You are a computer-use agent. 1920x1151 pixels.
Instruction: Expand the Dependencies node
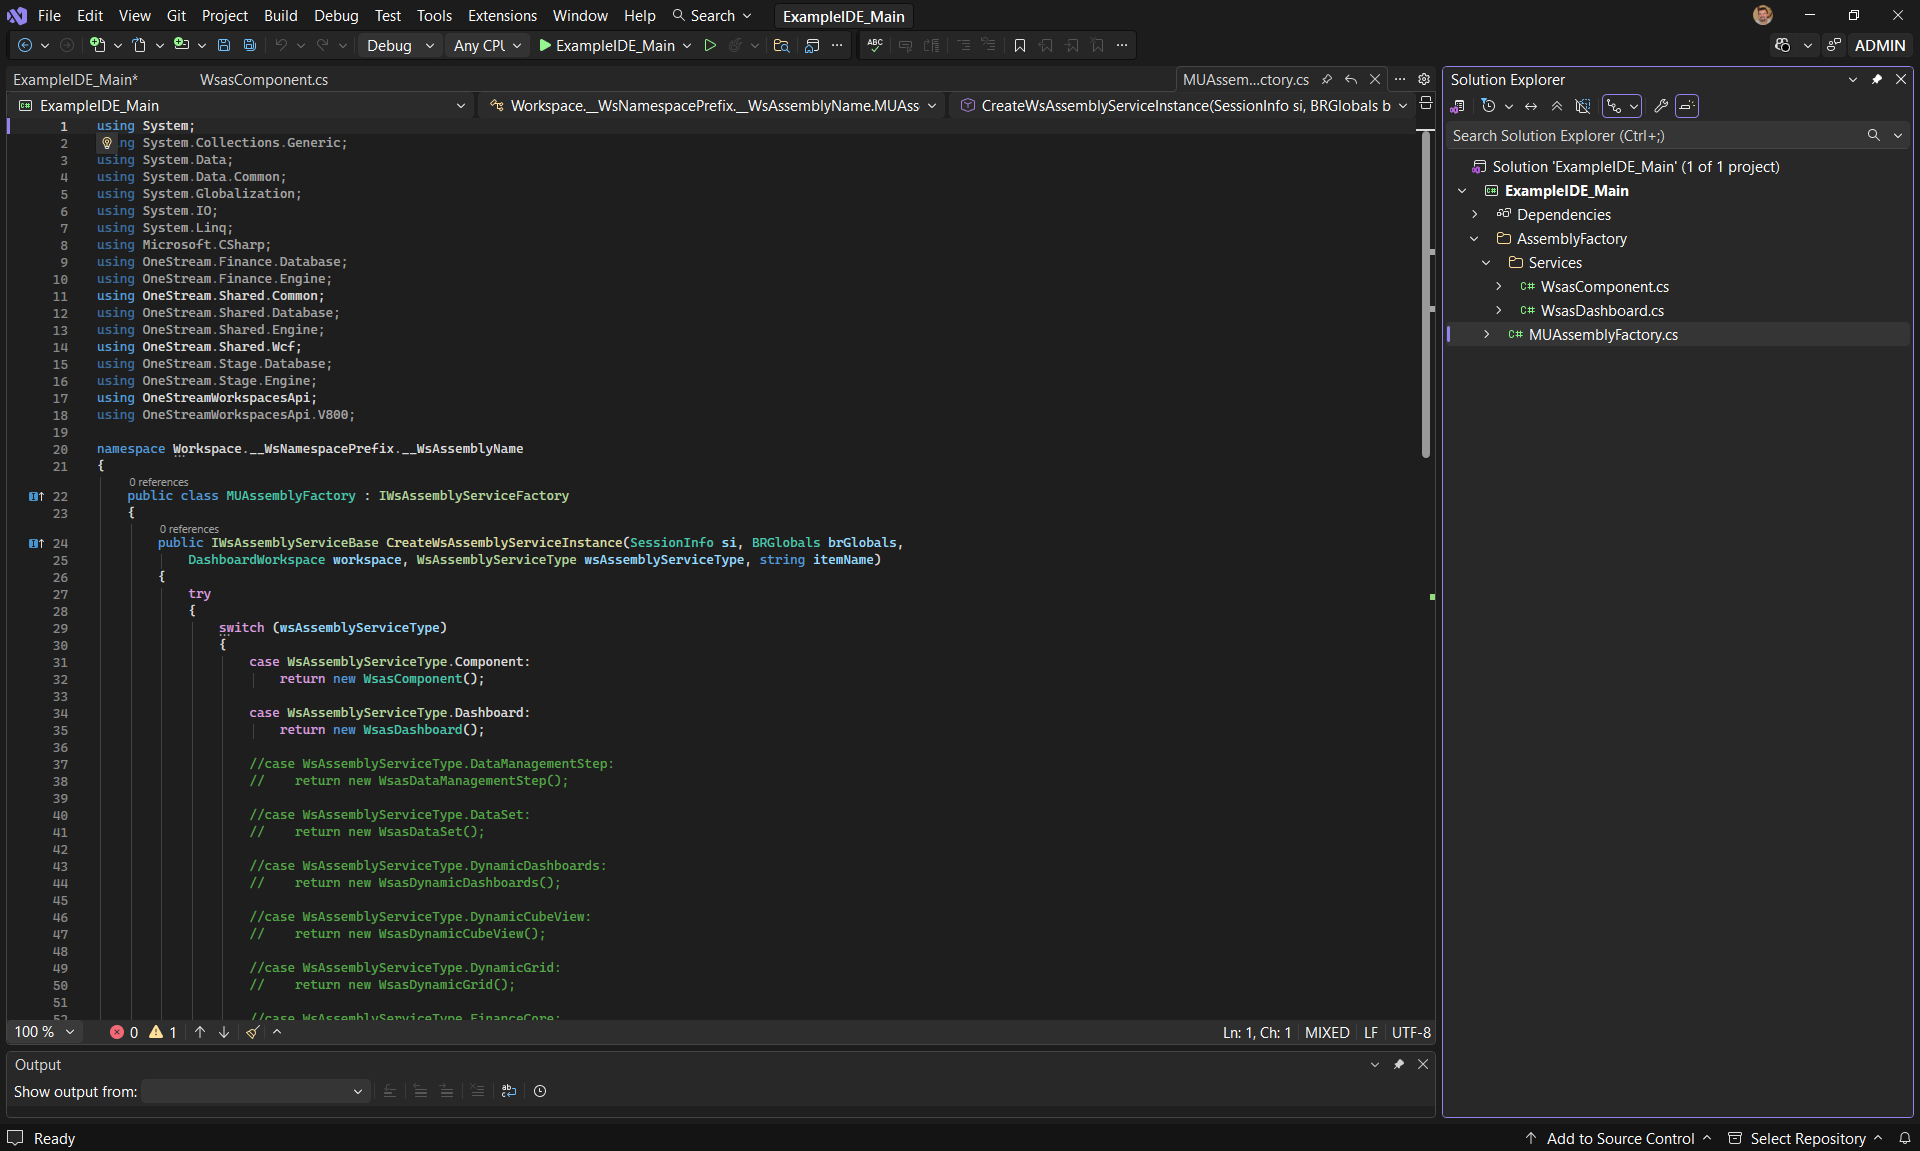click(x=1474, y=215)
